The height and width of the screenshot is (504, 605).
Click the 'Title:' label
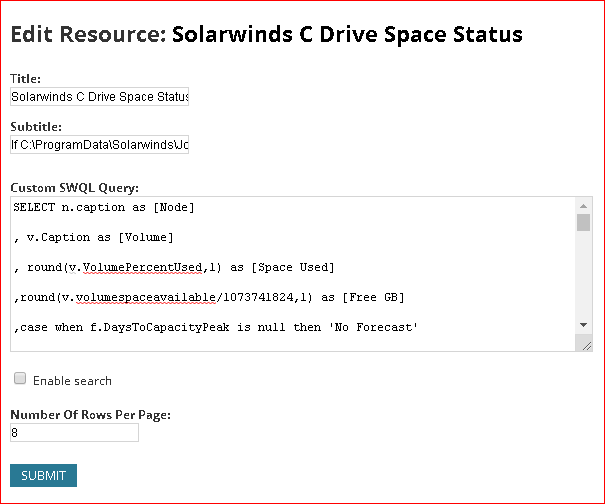(x=25, y=78)
